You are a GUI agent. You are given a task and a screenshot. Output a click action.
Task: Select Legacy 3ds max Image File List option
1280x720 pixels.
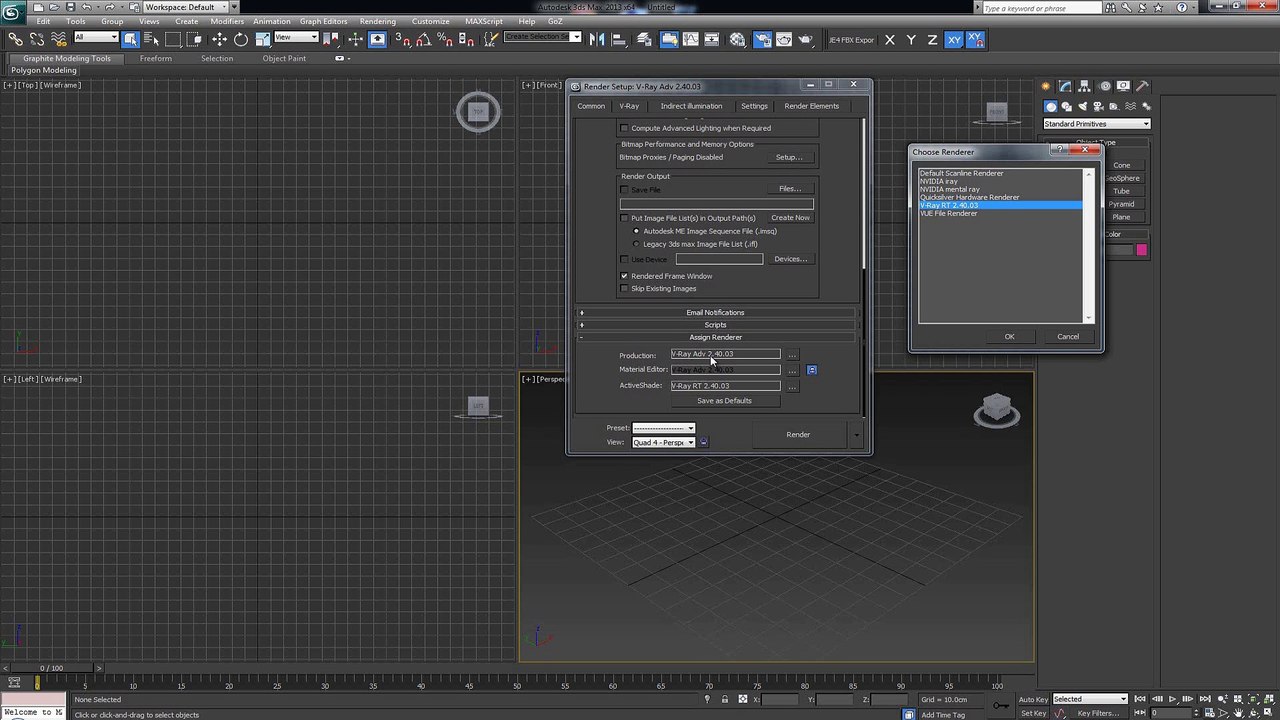(637, 244)
